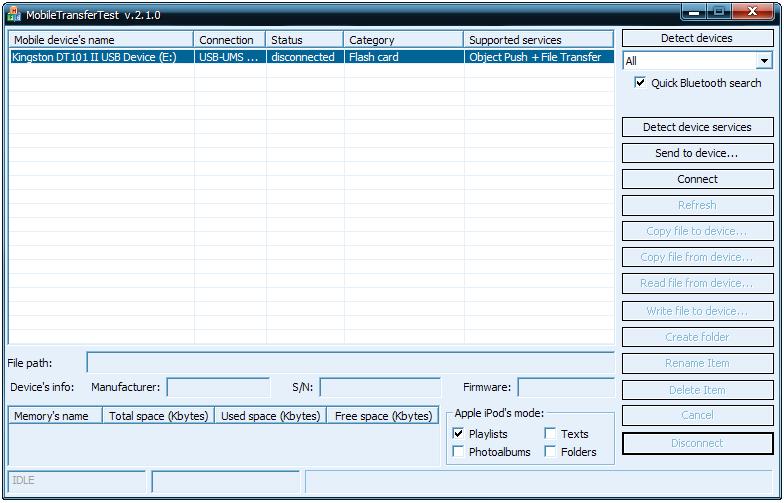Click the Status column header
The height and width of the screenshot is (503, 784).
tap(304, 40)
